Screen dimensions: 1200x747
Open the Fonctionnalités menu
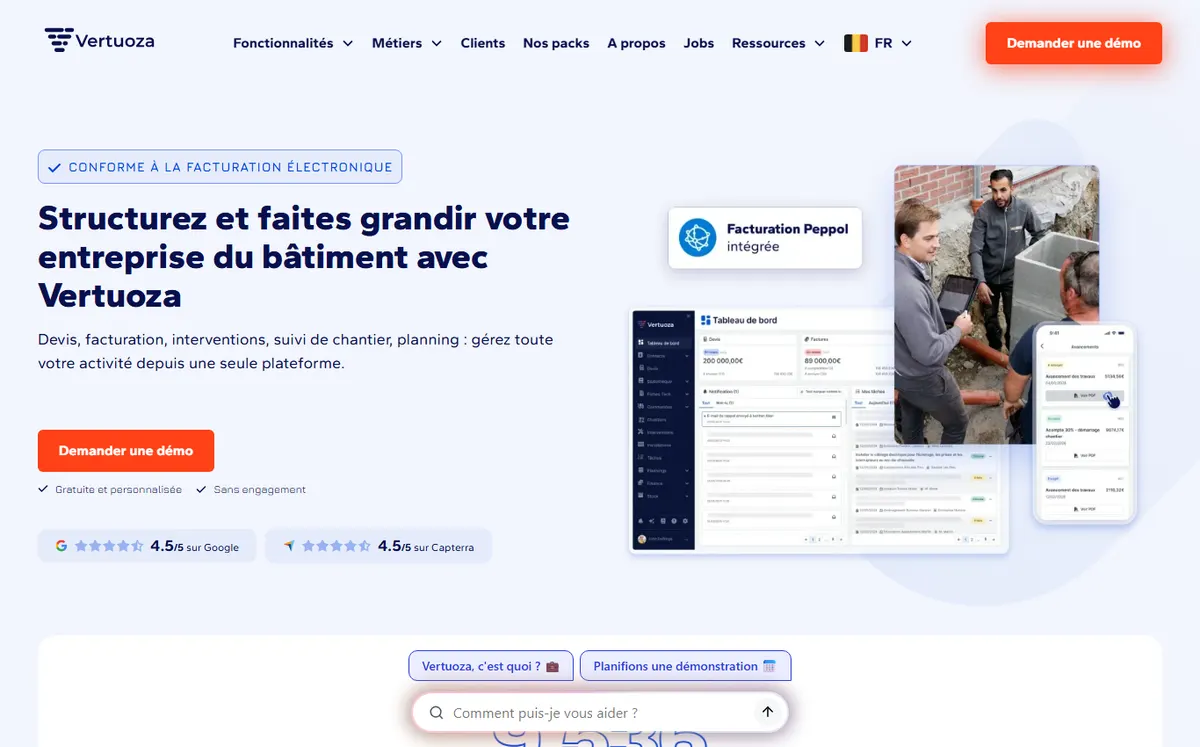pyautogui.click(x=293, y=43)
